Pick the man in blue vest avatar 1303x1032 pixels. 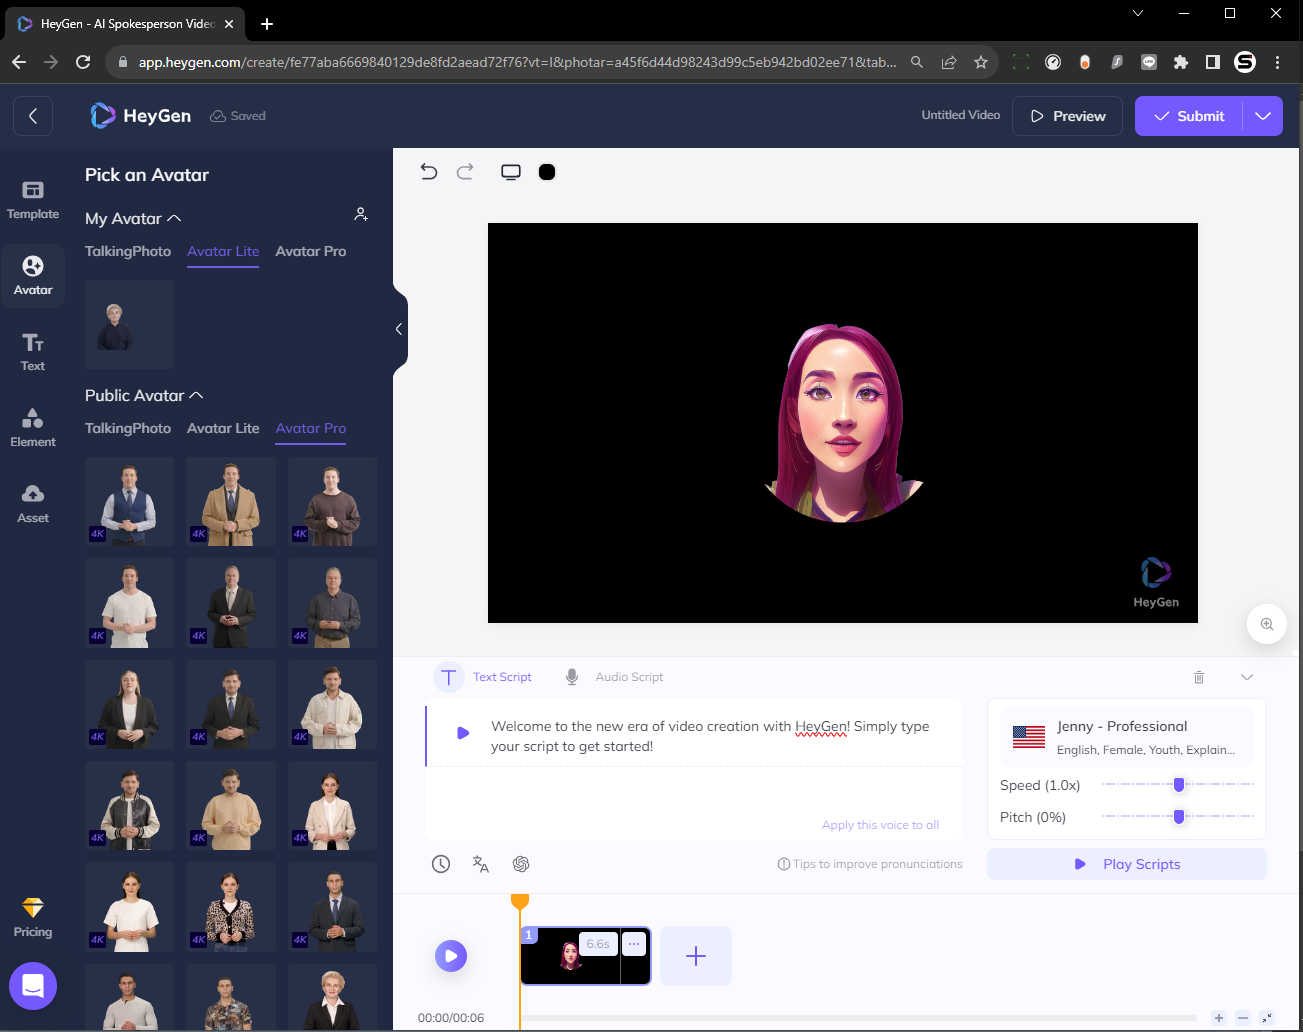[x=129, y=501]
